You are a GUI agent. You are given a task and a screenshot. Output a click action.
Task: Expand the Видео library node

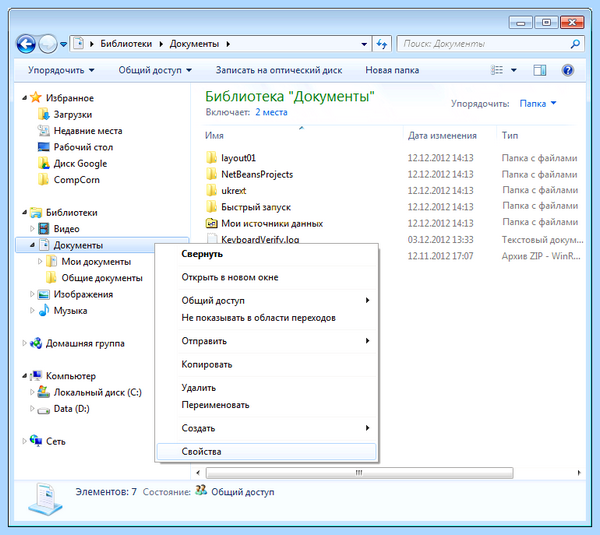[32, 228]
